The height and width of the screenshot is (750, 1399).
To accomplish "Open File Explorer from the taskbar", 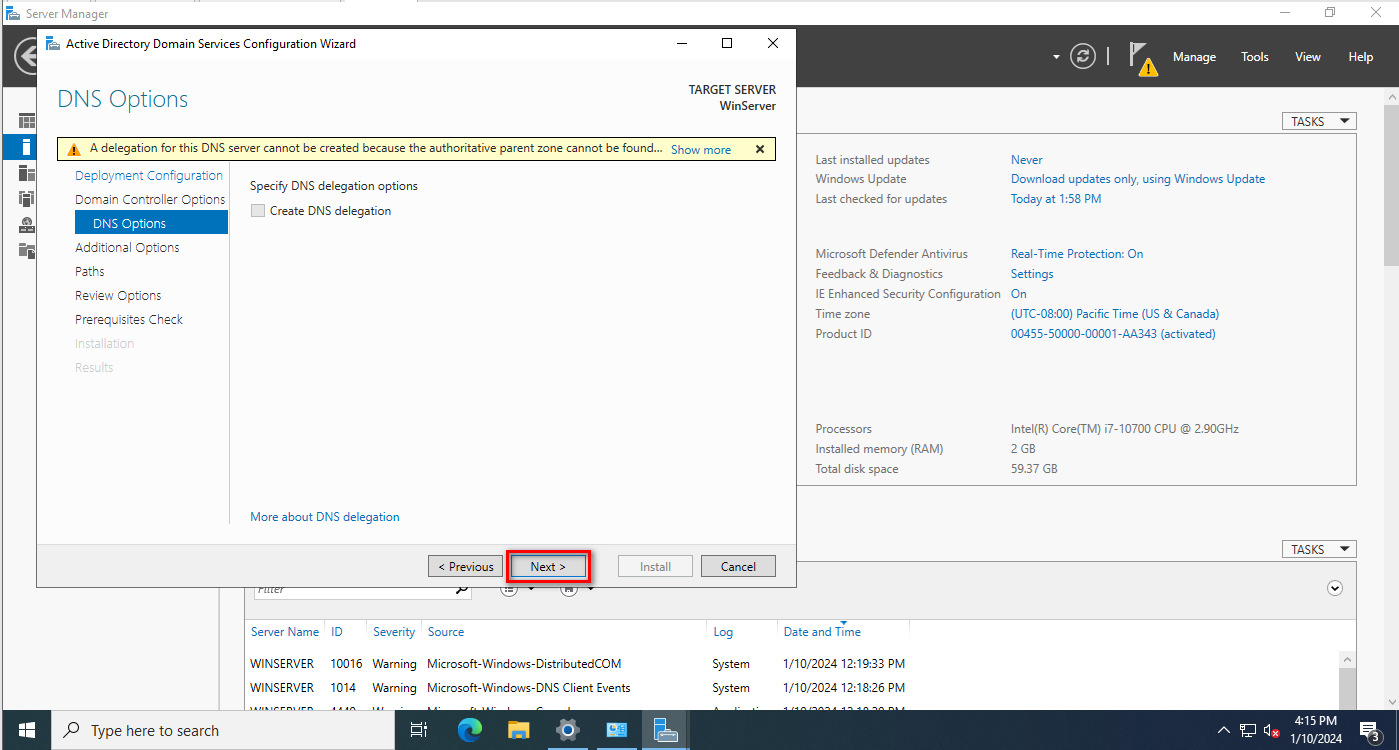I will pos(518,731).
